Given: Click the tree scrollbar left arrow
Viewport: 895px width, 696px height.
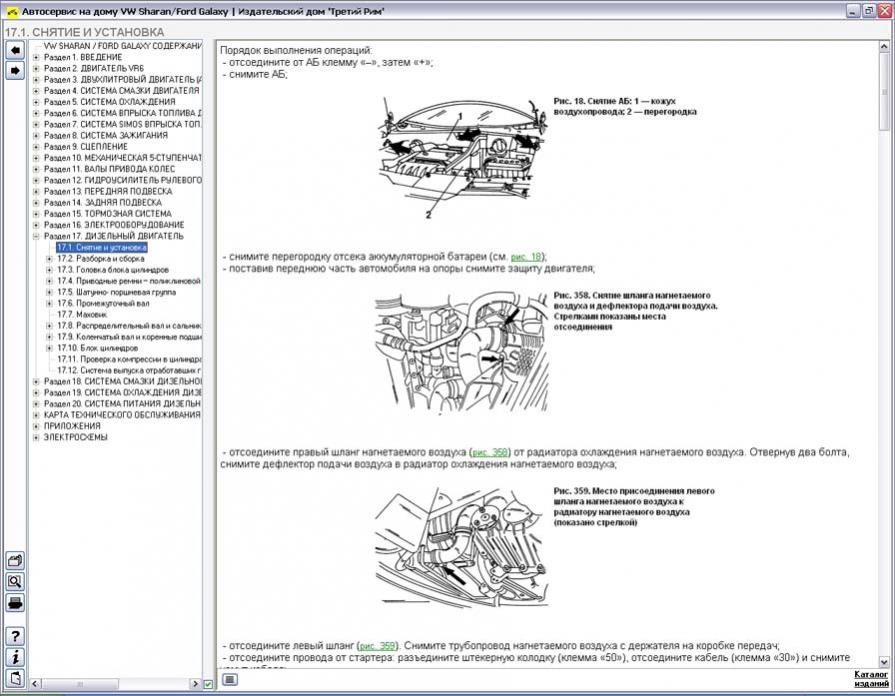Looking at the screenshot, I should 35,683.
